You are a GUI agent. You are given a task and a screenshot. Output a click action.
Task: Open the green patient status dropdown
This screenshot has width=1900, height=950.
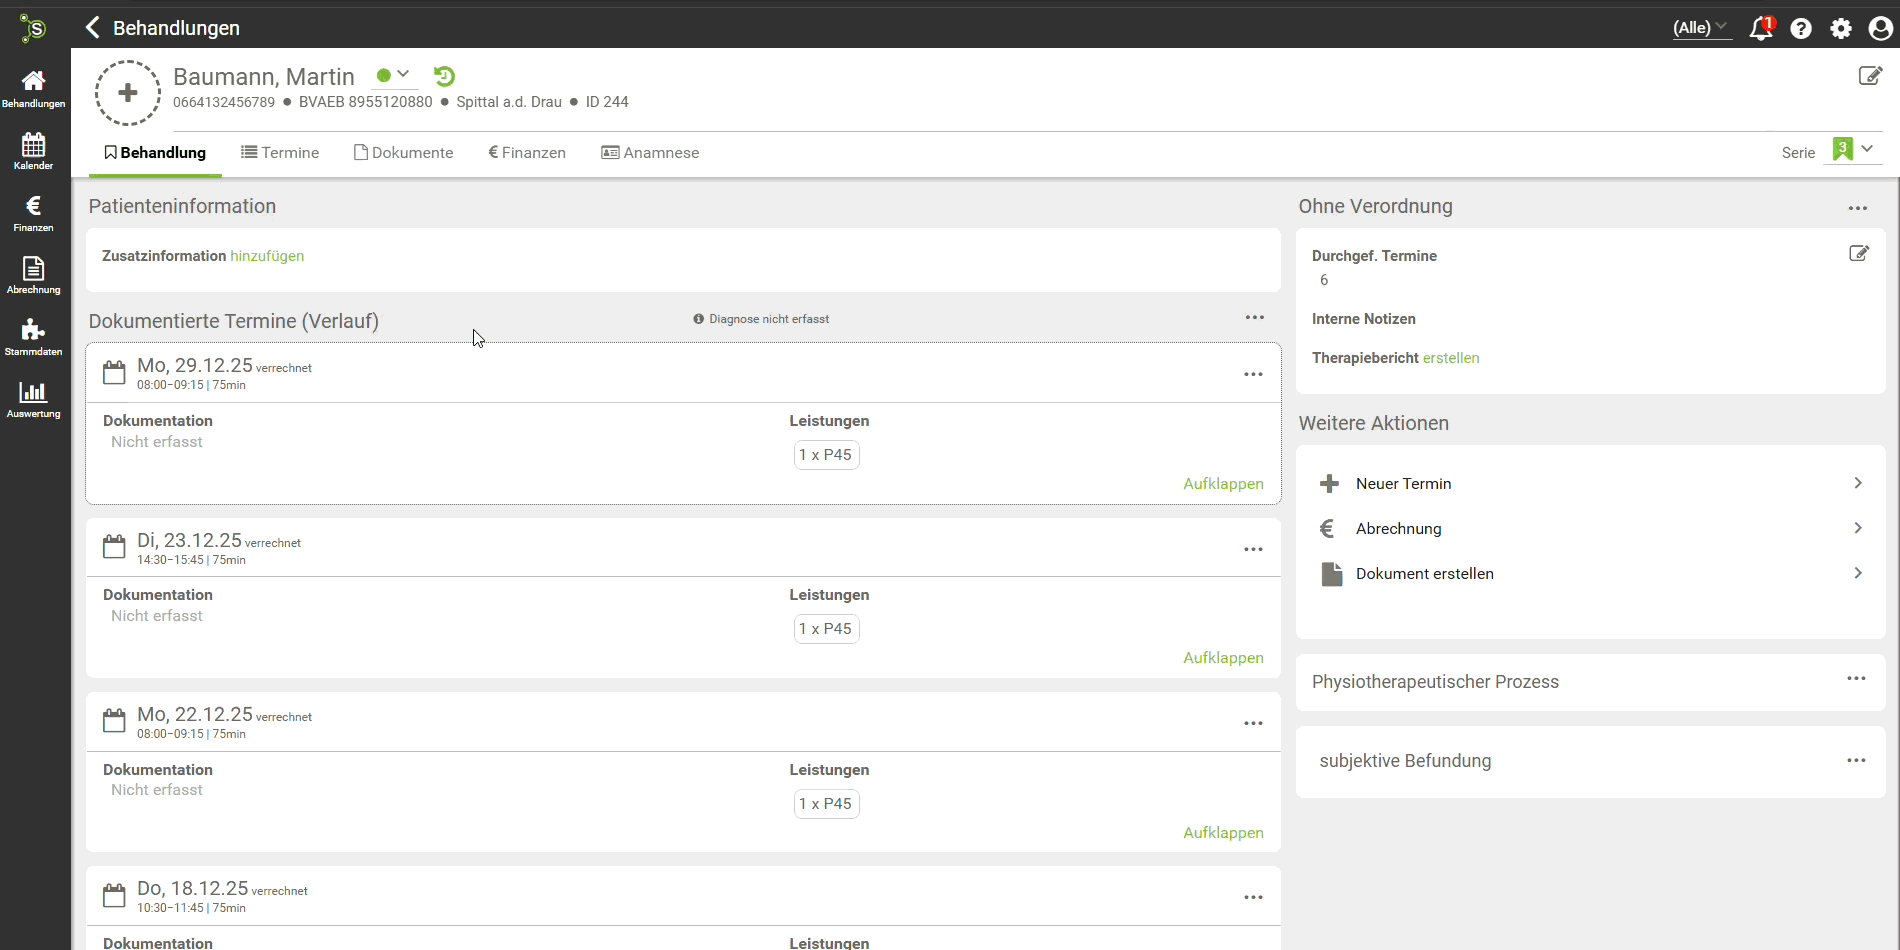click(x=393, y=75)
